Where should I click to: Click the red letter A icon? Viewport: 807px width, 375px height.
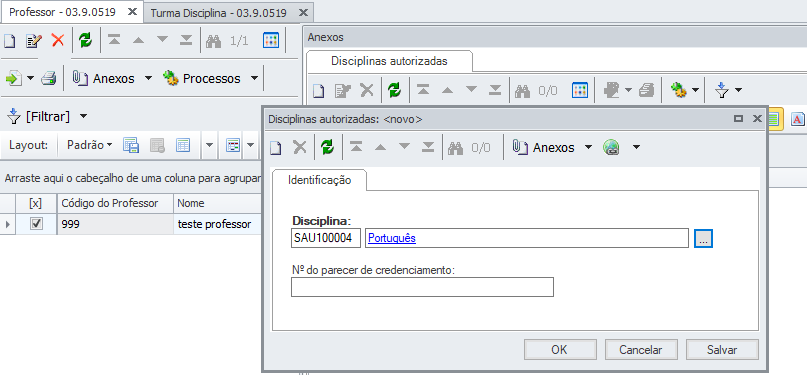(798, 119)
